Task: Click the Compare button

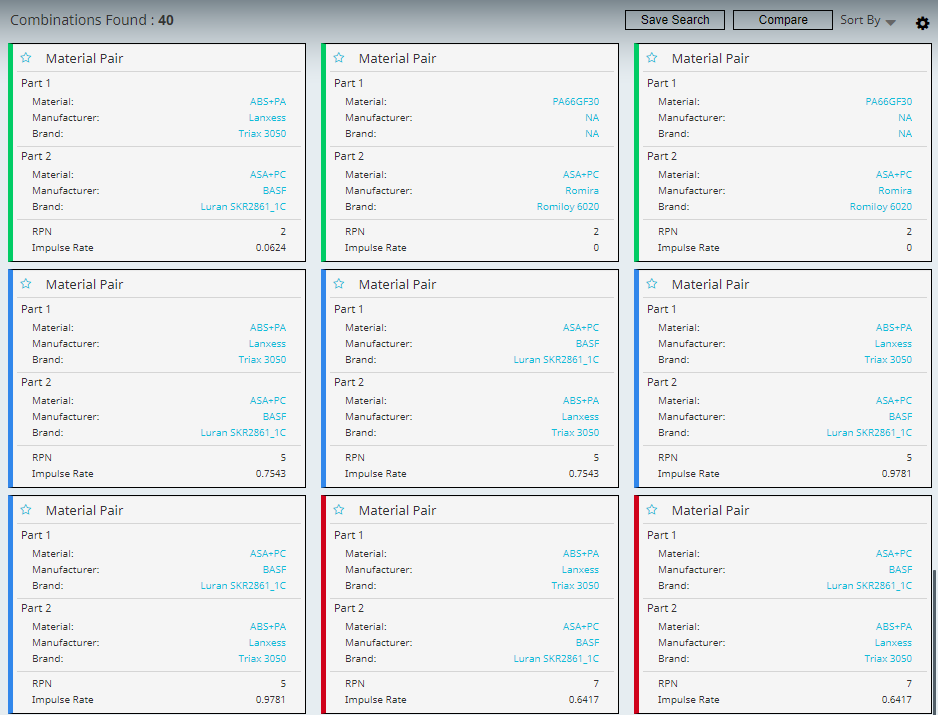Action: click(782, 20)
